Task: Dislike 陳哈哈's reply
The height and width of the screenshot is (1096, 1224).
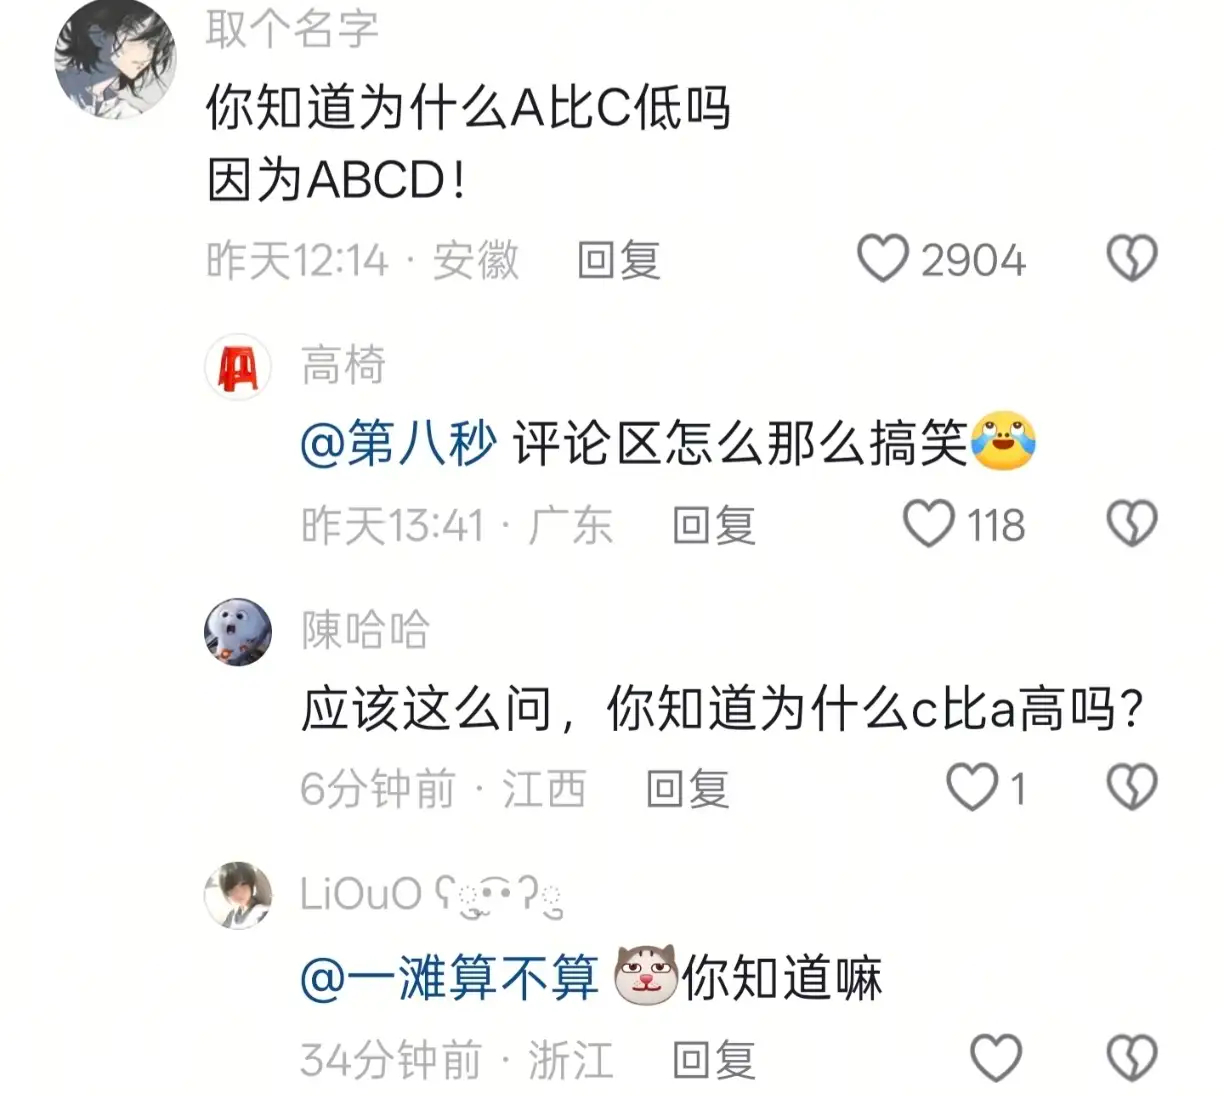Action: coord(1132,787)
